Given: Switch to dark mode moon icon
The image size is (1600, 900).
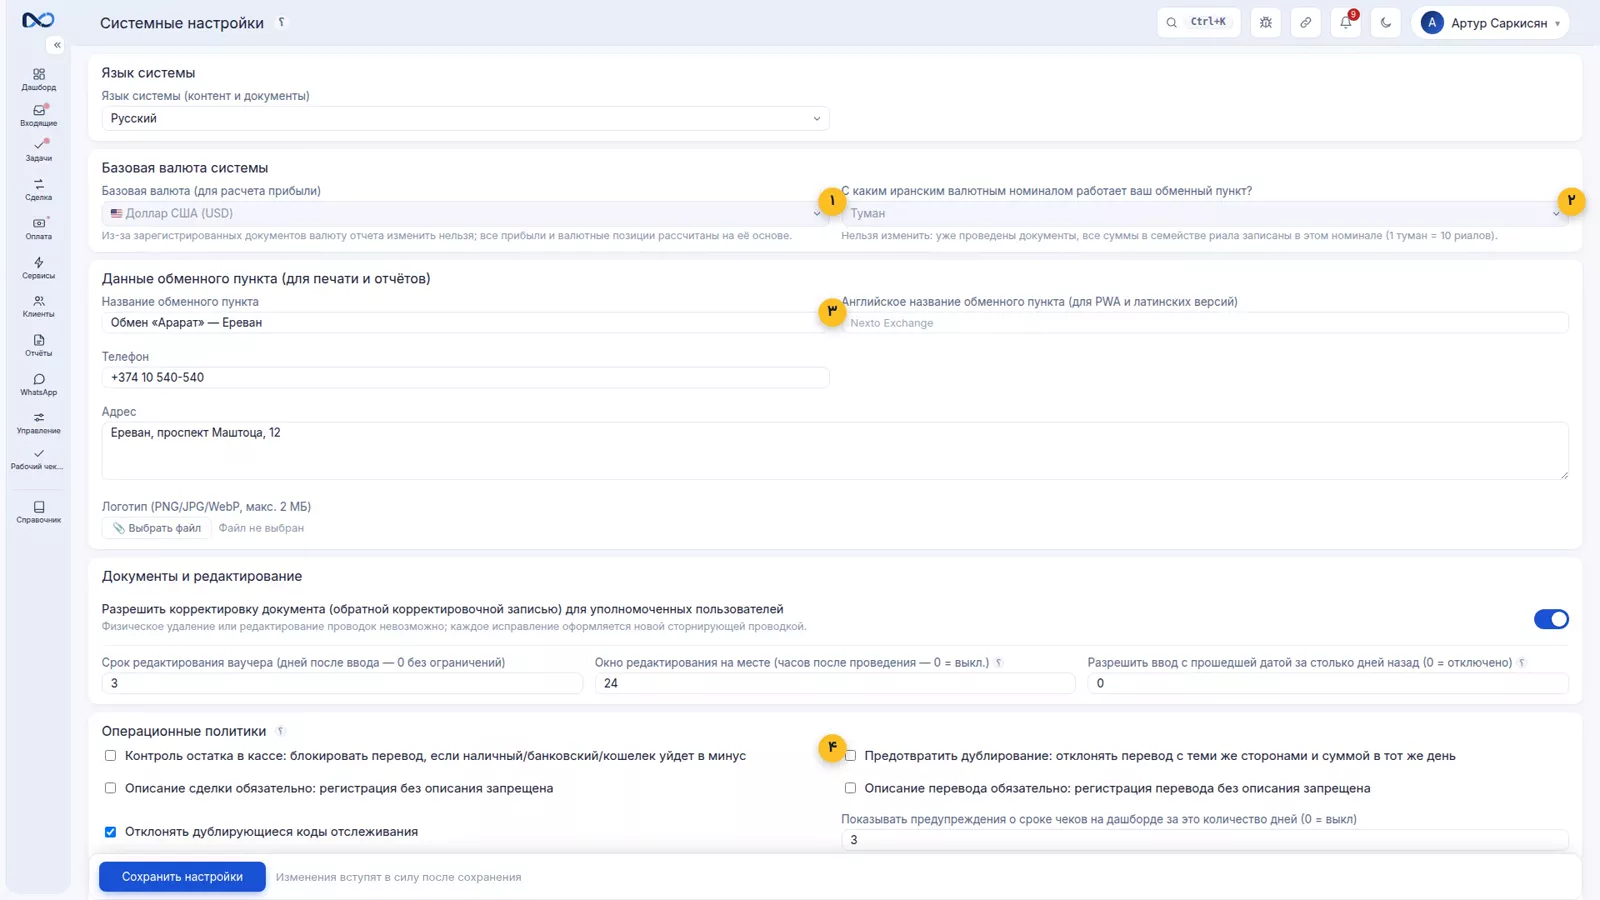Looking at the screenshot, I should coord(1386,22).
